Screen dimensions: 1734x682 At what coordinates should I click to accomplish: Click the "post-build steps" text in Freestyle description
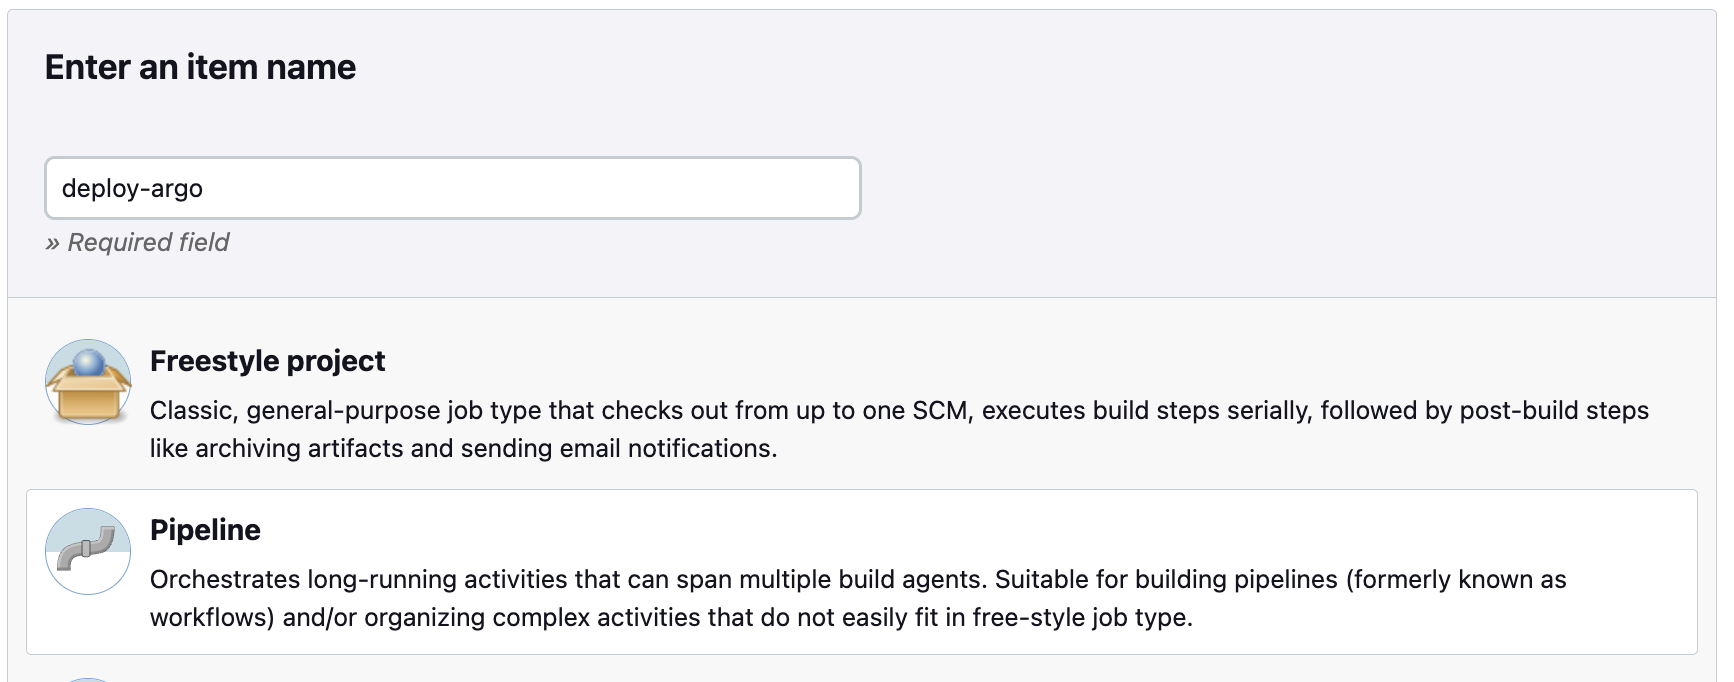point(1554,410)
